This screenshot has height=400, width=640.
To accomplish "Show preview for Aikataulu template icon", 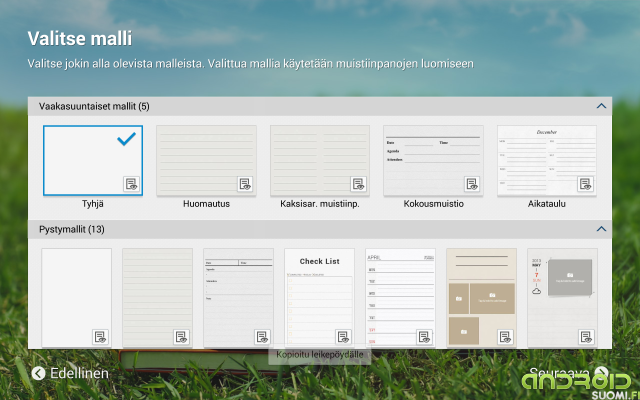I will 585,184.
